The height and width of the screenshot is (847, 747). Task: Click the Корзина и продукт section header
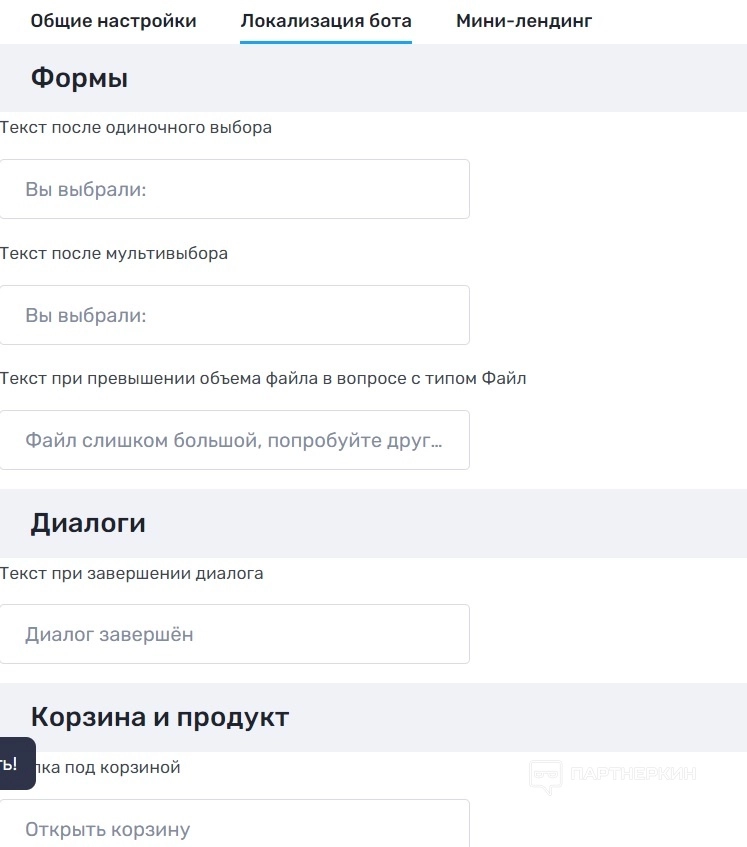click(x=160, y=717)
